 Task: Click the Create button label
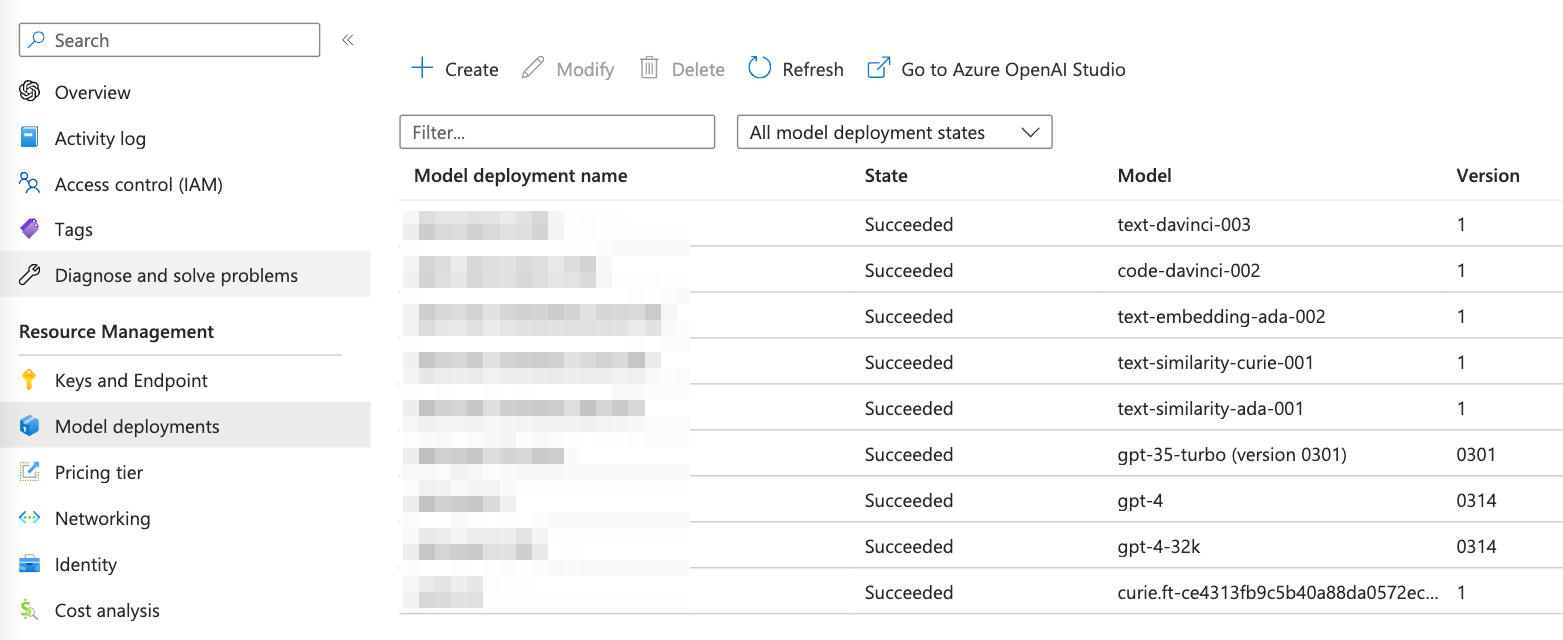point(472,69)
